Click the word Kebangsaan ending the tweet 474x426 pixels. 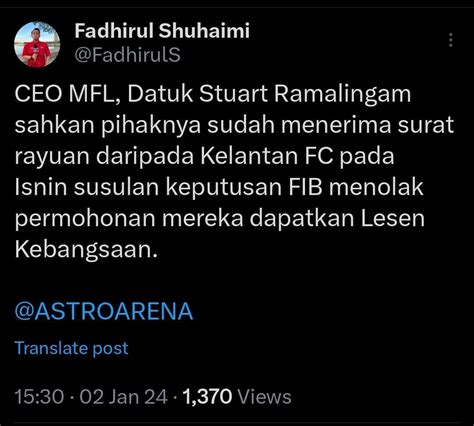[x=86, y=250]
